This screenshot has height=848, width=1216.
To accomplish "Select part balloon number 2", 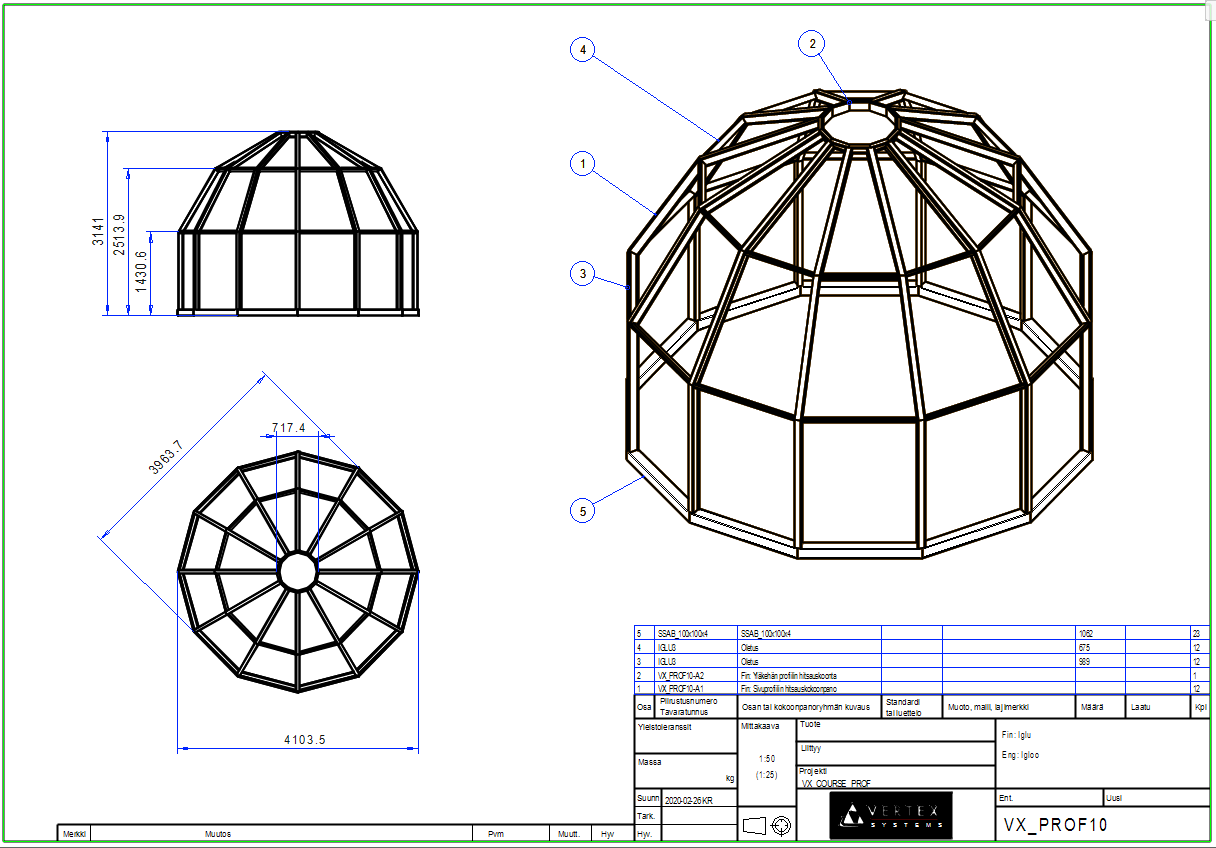I will 812,43.
